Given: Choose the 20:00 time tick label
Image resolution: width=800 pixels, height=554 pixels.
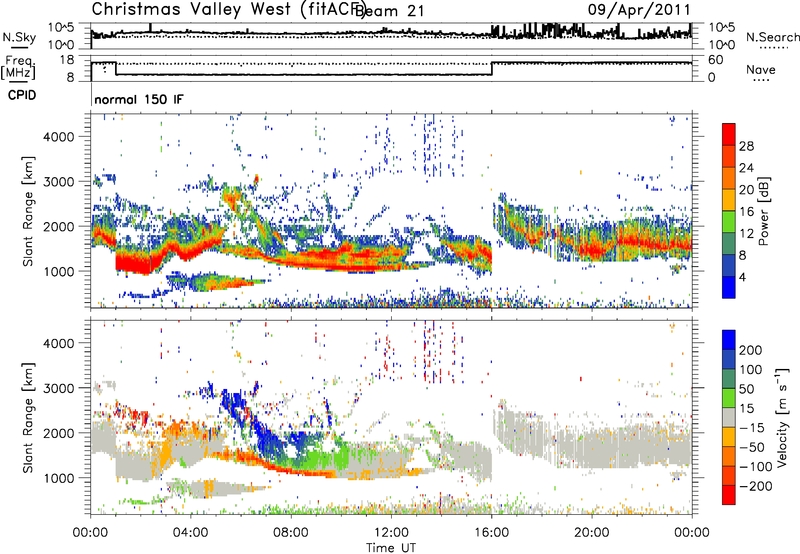Looking at the screenshot, I should click(591, 533).
